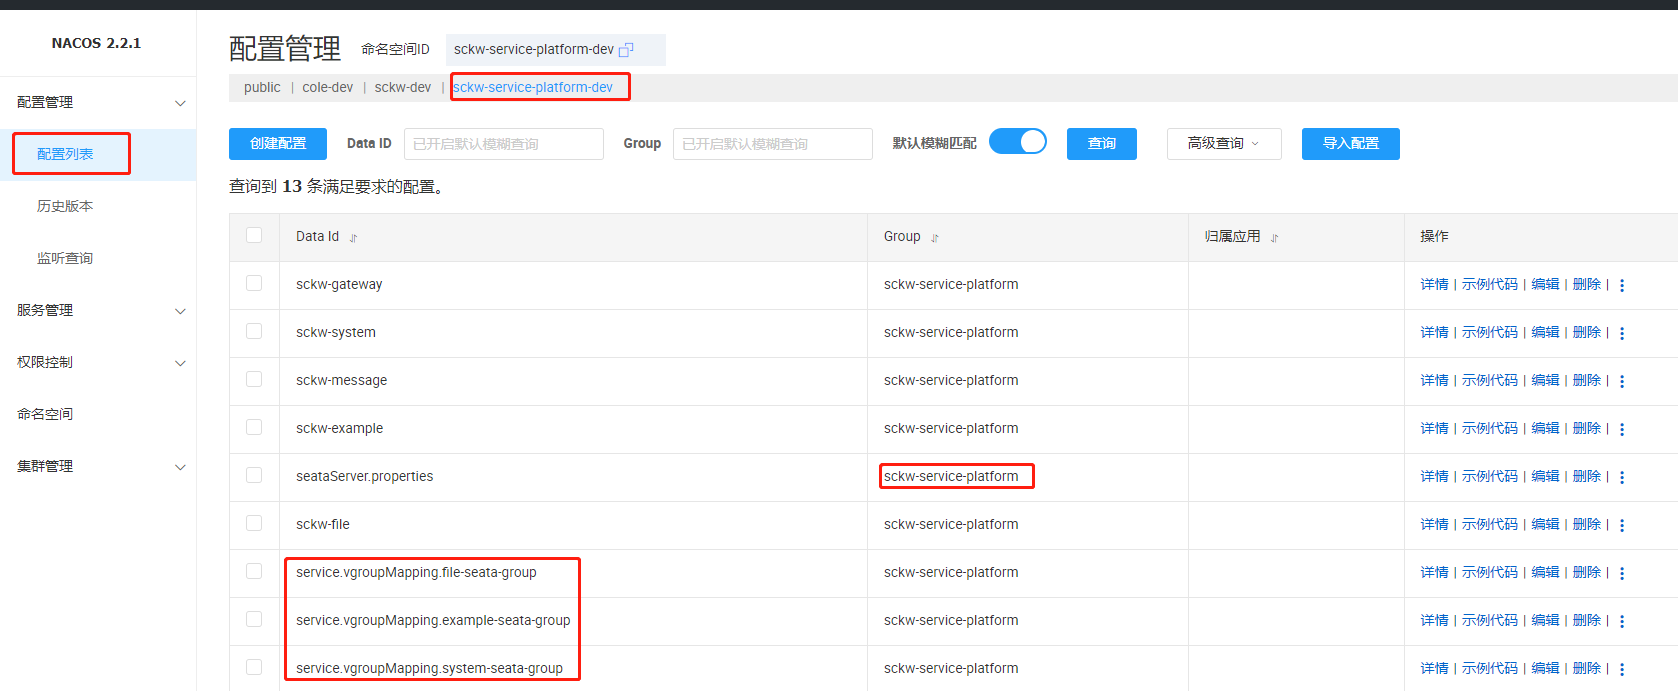
Task: Open 历史版本 in the sidebar
Action: 65,206
